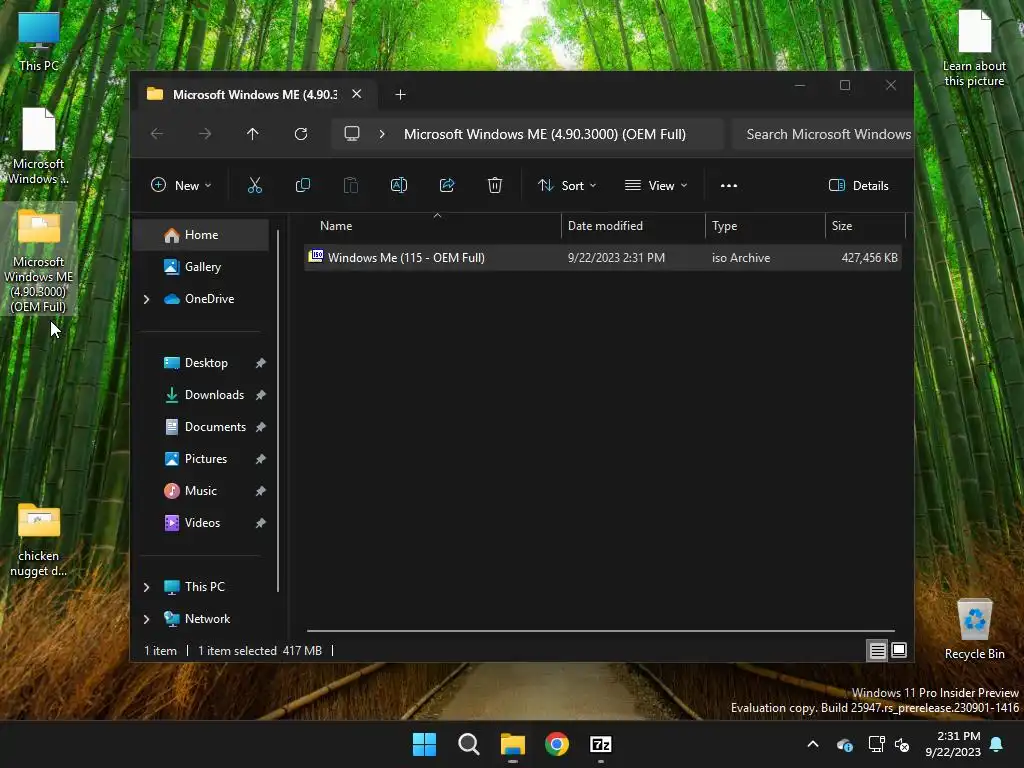
Task: Select Learn about this picture icon
Action: [x=974, y=48]
